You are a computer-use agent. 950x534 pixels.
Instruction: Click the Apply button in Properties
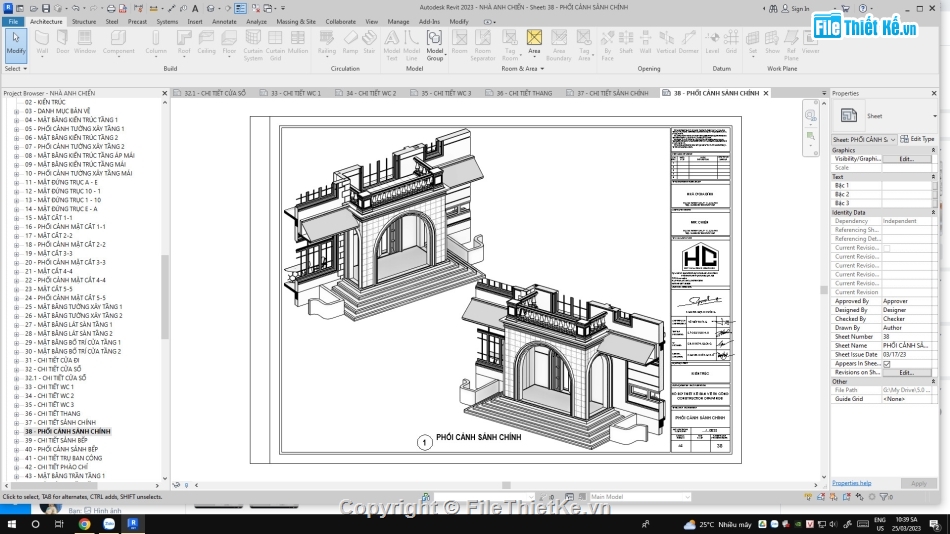click(918, 483)
